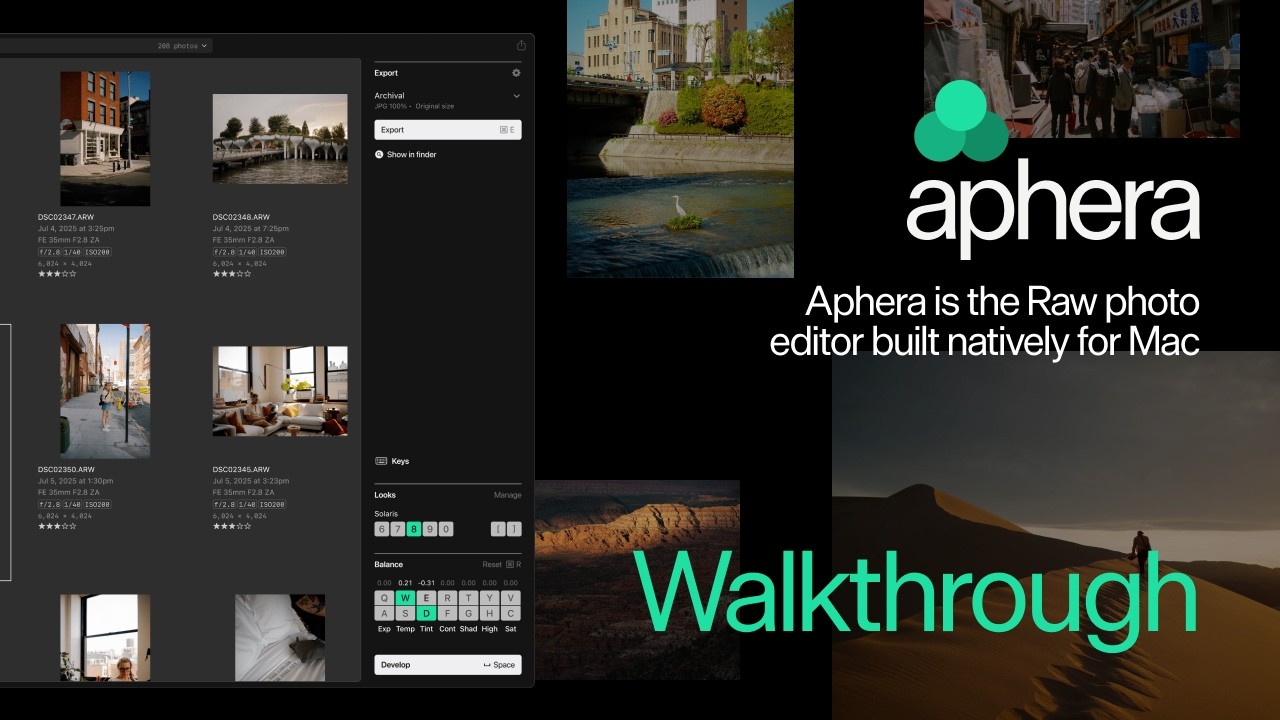Click the Sat label under Balance keys
The height and width of the screenshot is (720, 1280).
tap(511, 629)
